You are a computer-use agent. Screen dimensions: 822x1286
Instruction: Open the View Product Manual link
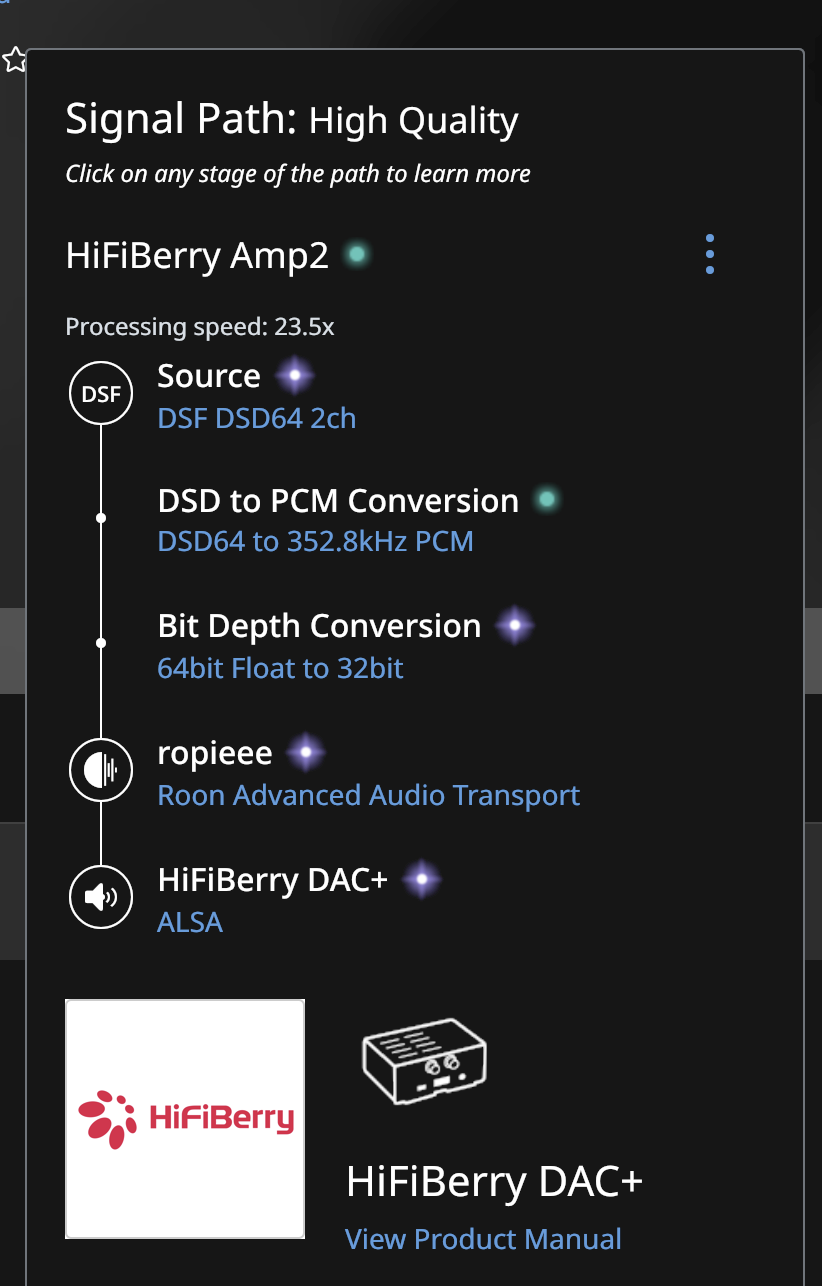coord(483,1239)
